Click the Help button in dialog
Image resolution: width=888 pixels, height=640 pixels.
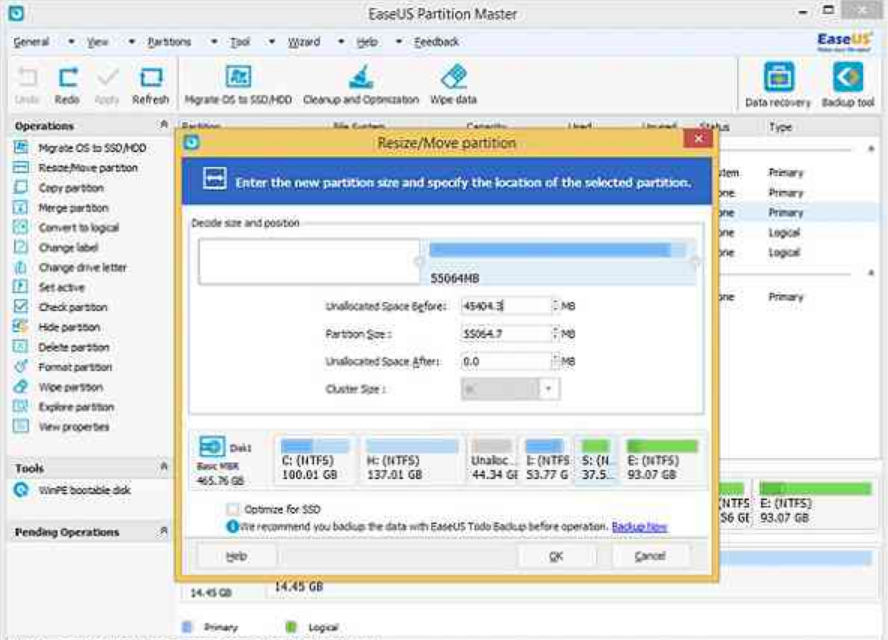tap(236, 556)
